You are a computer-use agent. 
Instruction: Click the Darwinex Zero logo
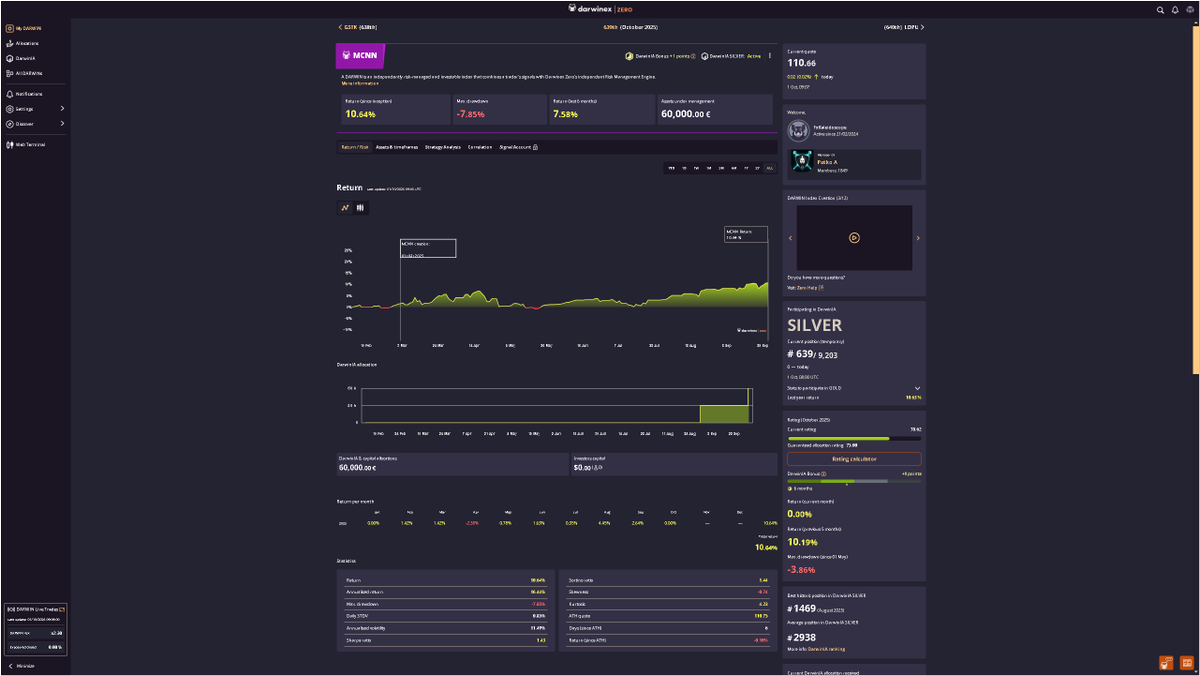pyautogui.click(x=600, y=9)
